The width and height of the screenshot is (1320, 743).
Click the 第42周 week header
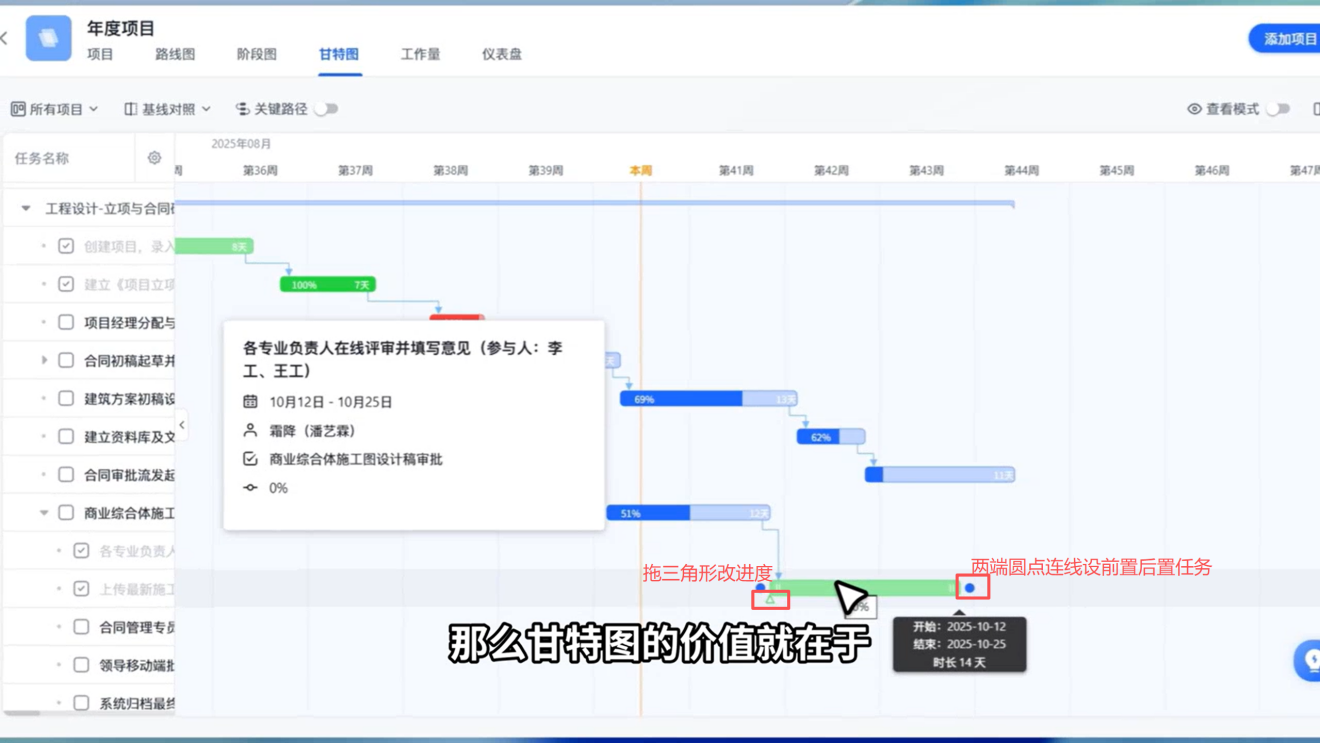click(831, 171)
